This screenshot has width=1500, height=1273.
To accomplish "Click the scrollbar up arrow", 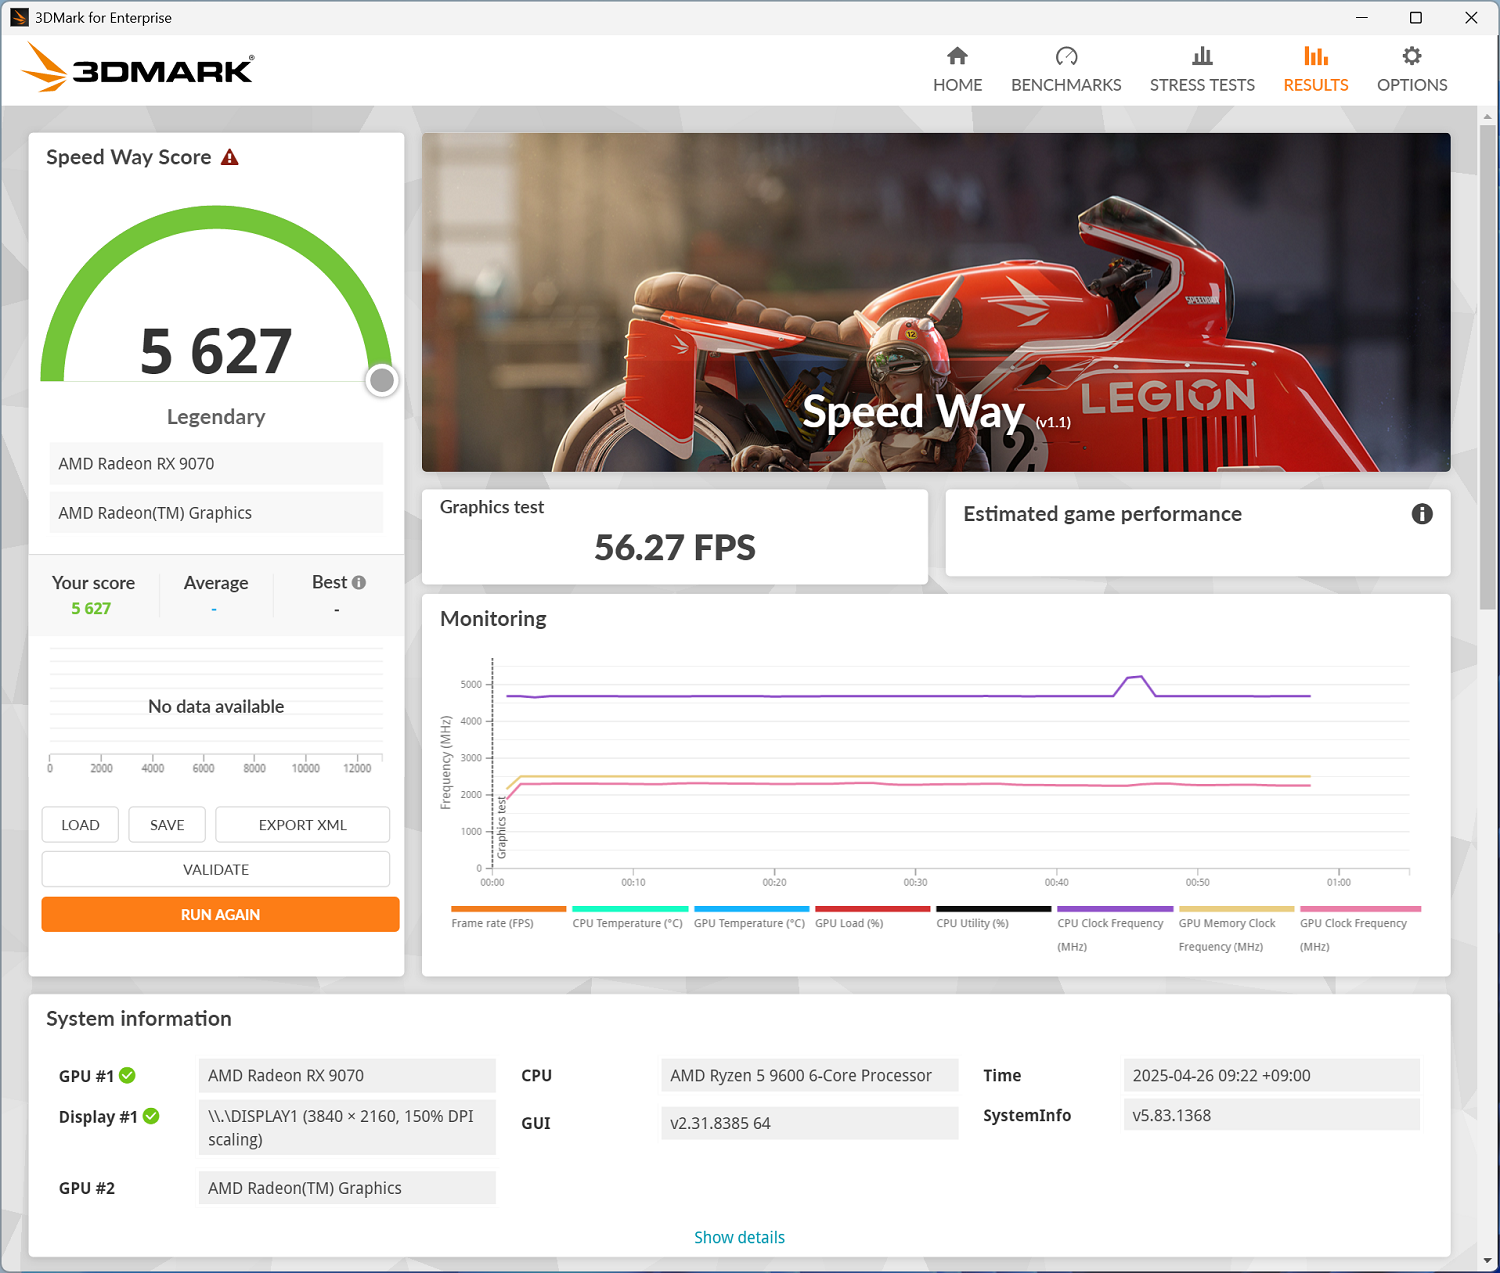I will point(1488,116).
